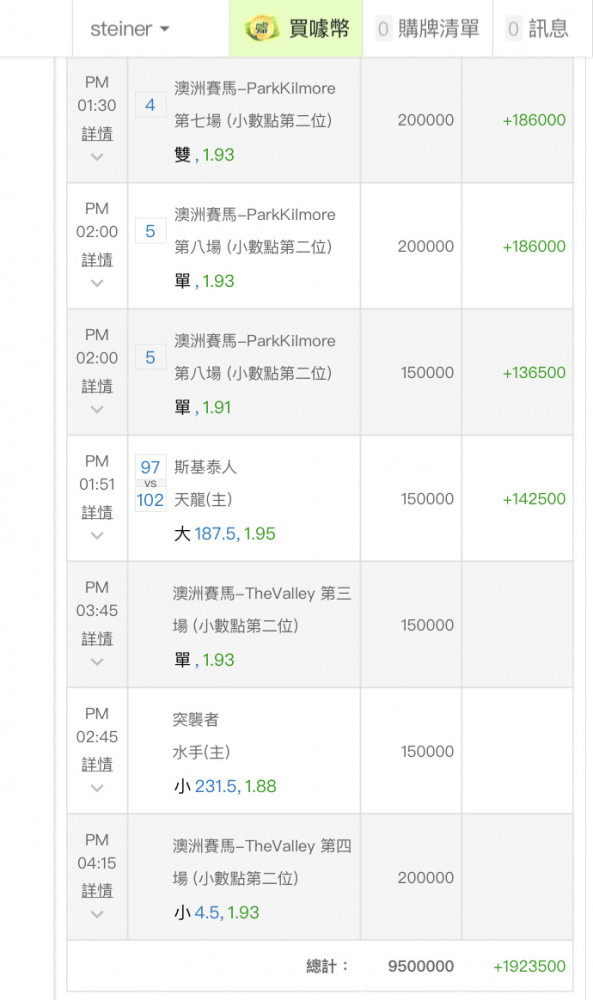Click score box 102 for 天龍(主)

[x=150, y=500]
